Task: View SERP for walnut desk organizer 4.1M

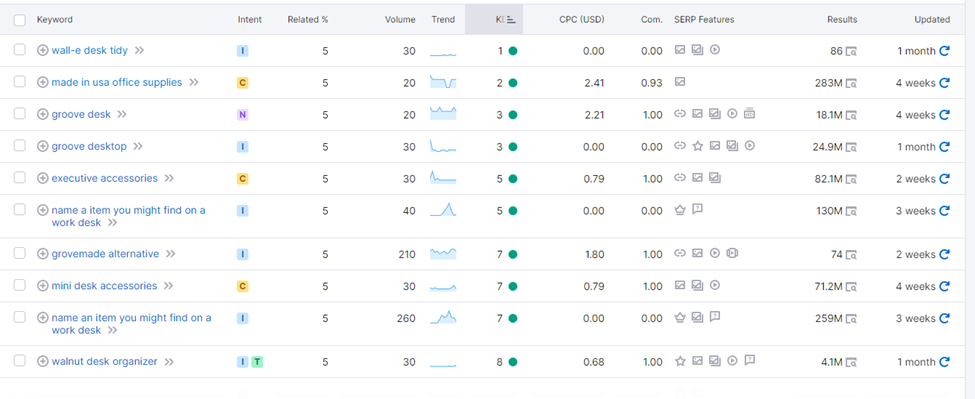Action: pyautogui.click(x=851, y=362)
